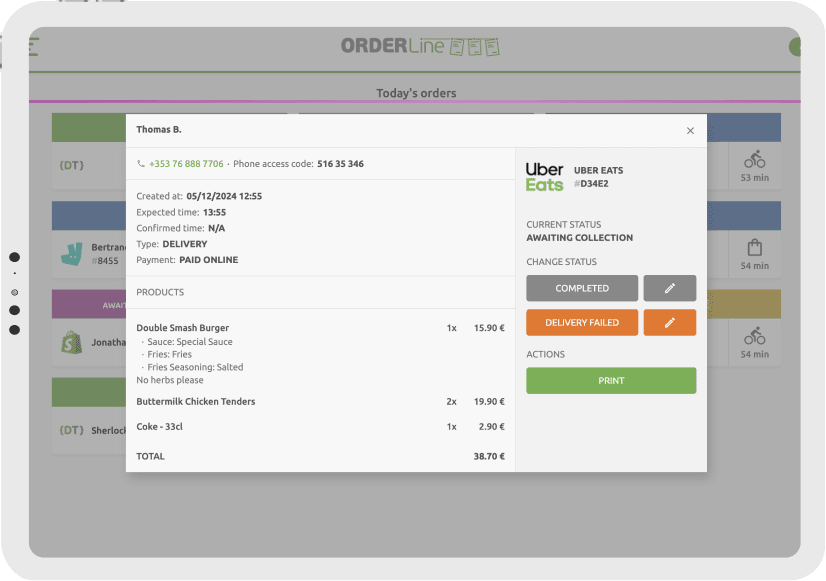Click the Today's orders heading

(x=416, y=93)
